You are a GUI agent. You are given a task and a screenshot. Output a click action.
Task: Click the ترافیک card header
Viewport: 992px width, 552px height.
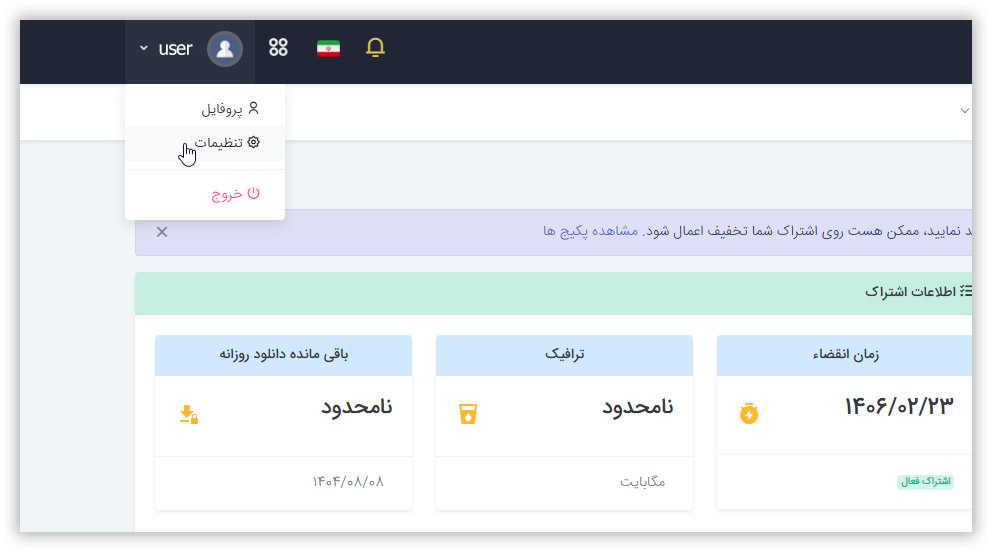click(564, 354)
